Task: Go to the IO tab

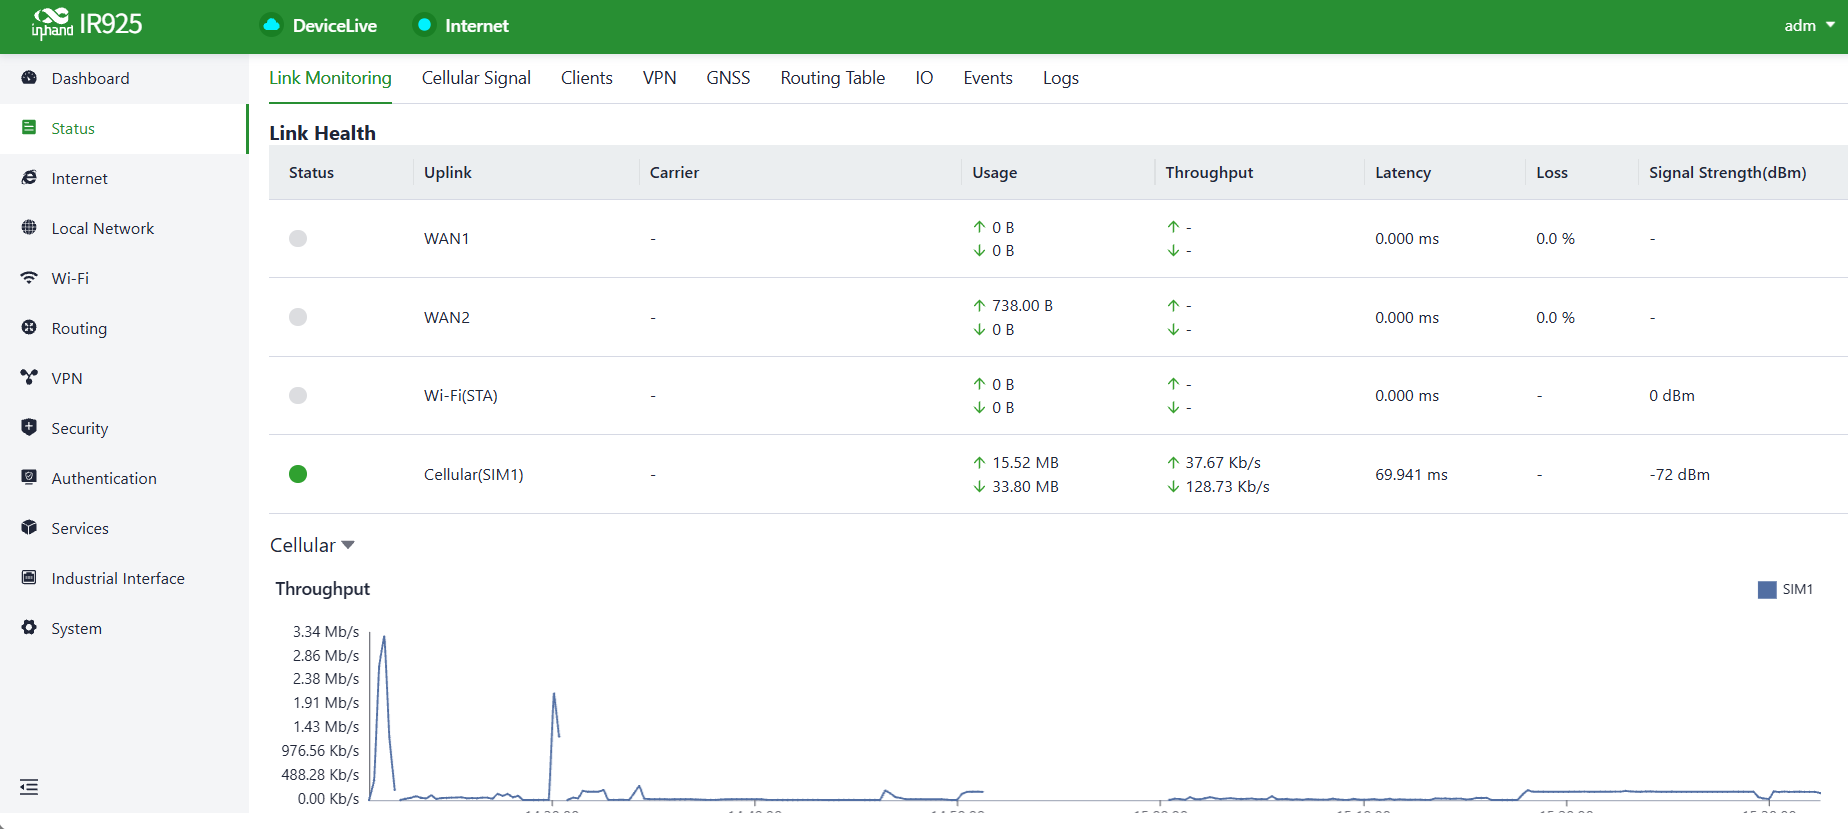Action: (x=924, y=78)
